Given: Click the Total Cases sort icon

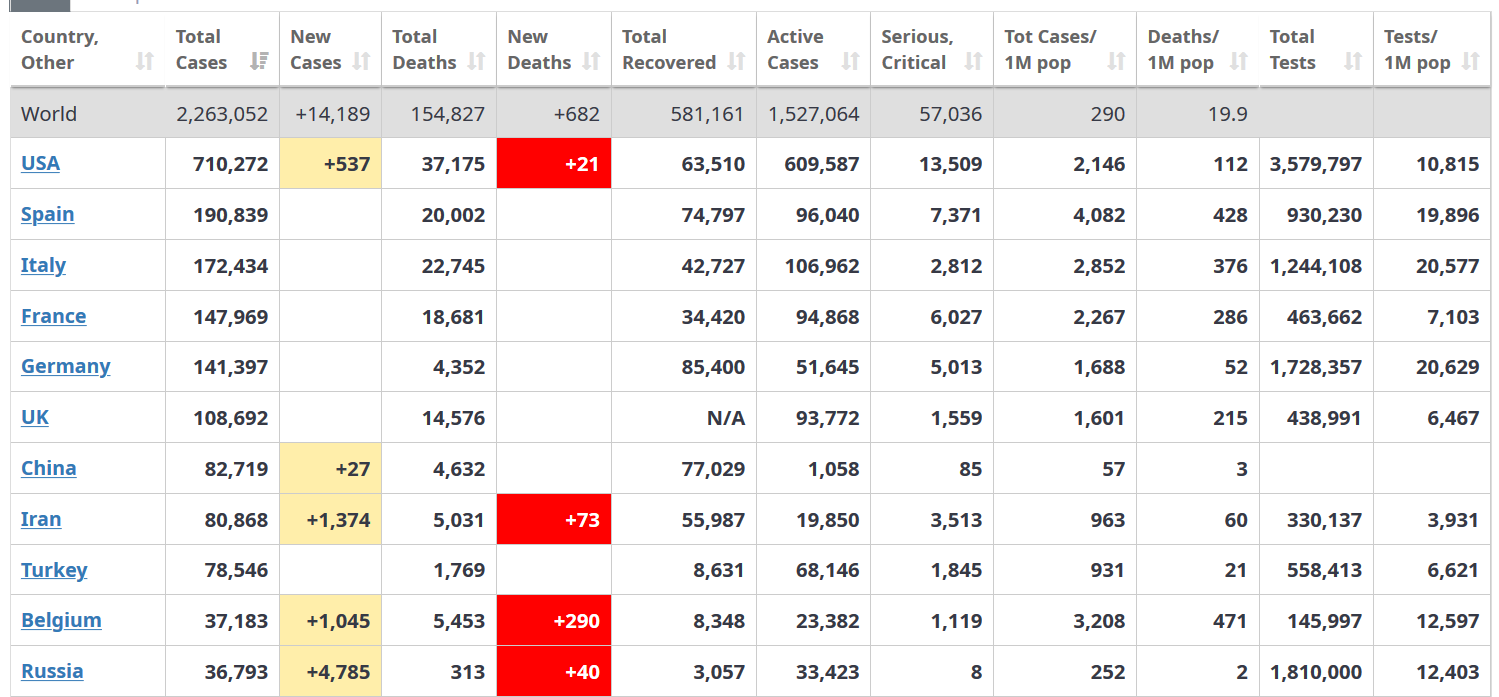Looking at the screenshot, I should [x=260, y=62].
